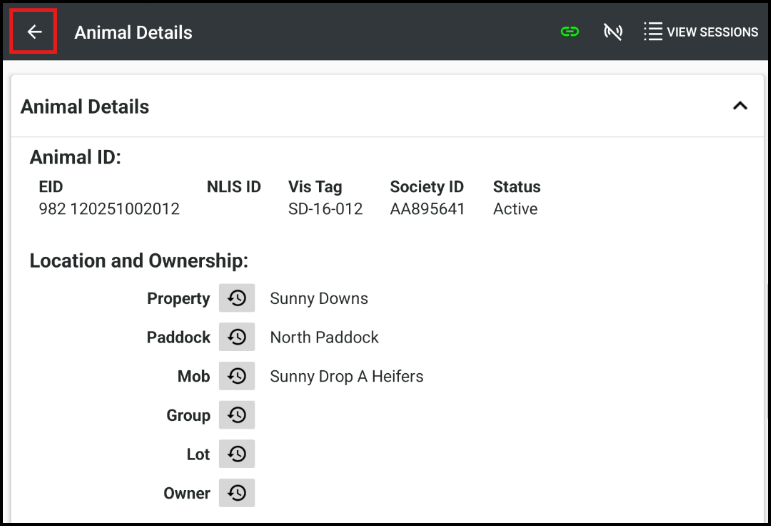Click the Active status value
Screen dimensions: 771x526
coord(515,209)
